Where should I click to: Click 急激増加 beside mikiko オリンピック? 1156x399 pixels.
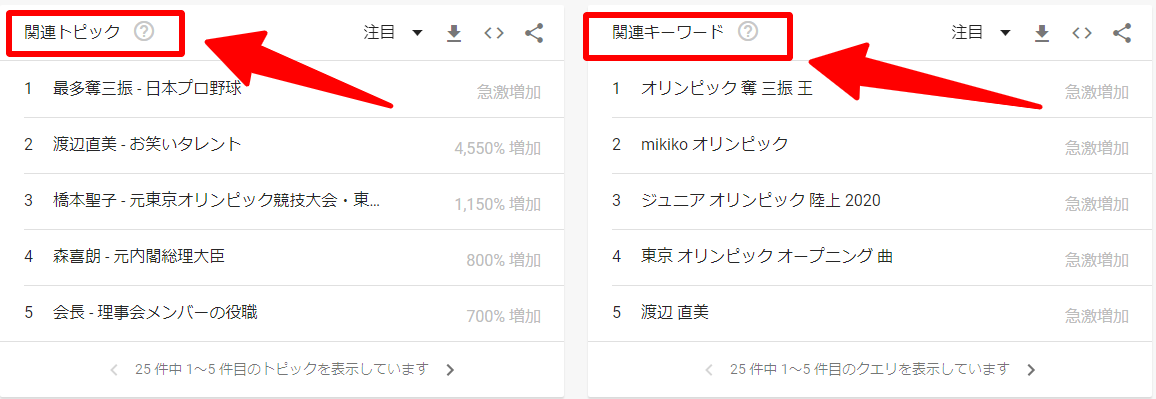click(1097, 148)
